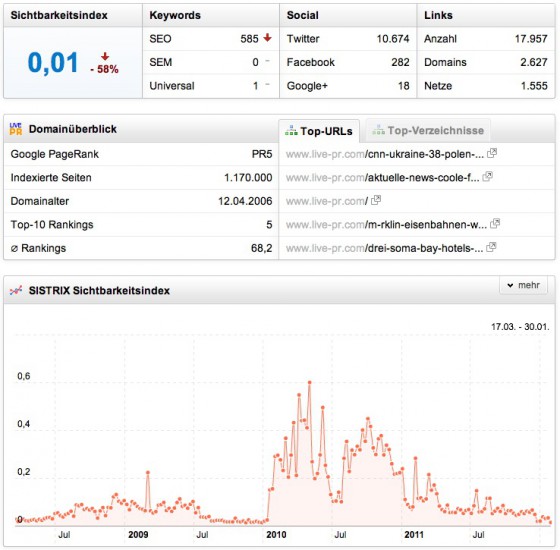The width and height of the screenshot is (560, 550).
Task: Click the date range 17.03. - 30.01.
Action: (x=520, y=327)
